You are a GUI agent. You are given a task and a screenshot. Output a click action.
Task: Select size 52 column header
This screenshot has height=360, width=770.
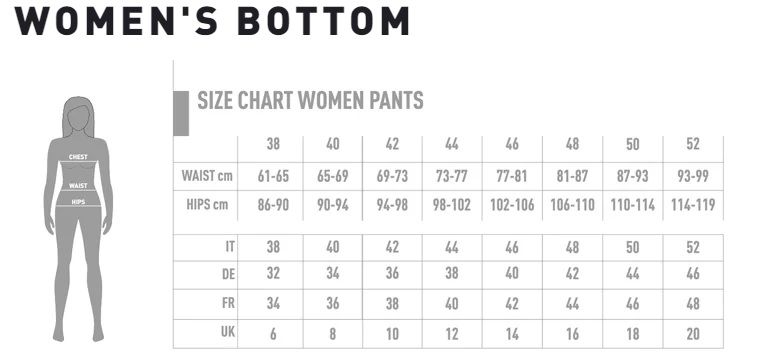pyautogui.click(x=693, y=144)
